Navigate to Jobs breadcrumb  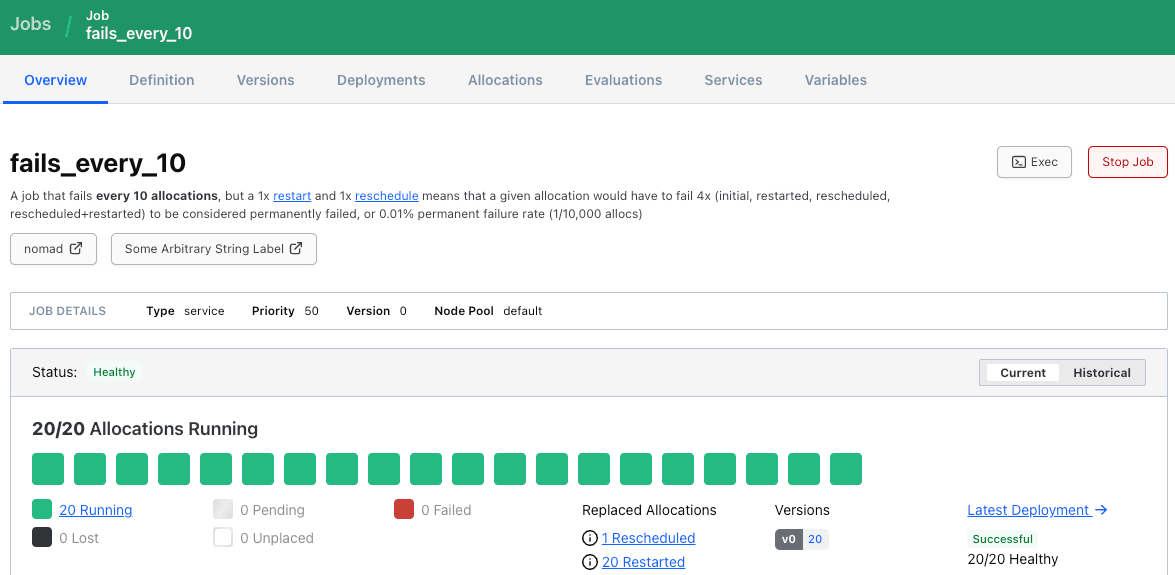point(31,25)
